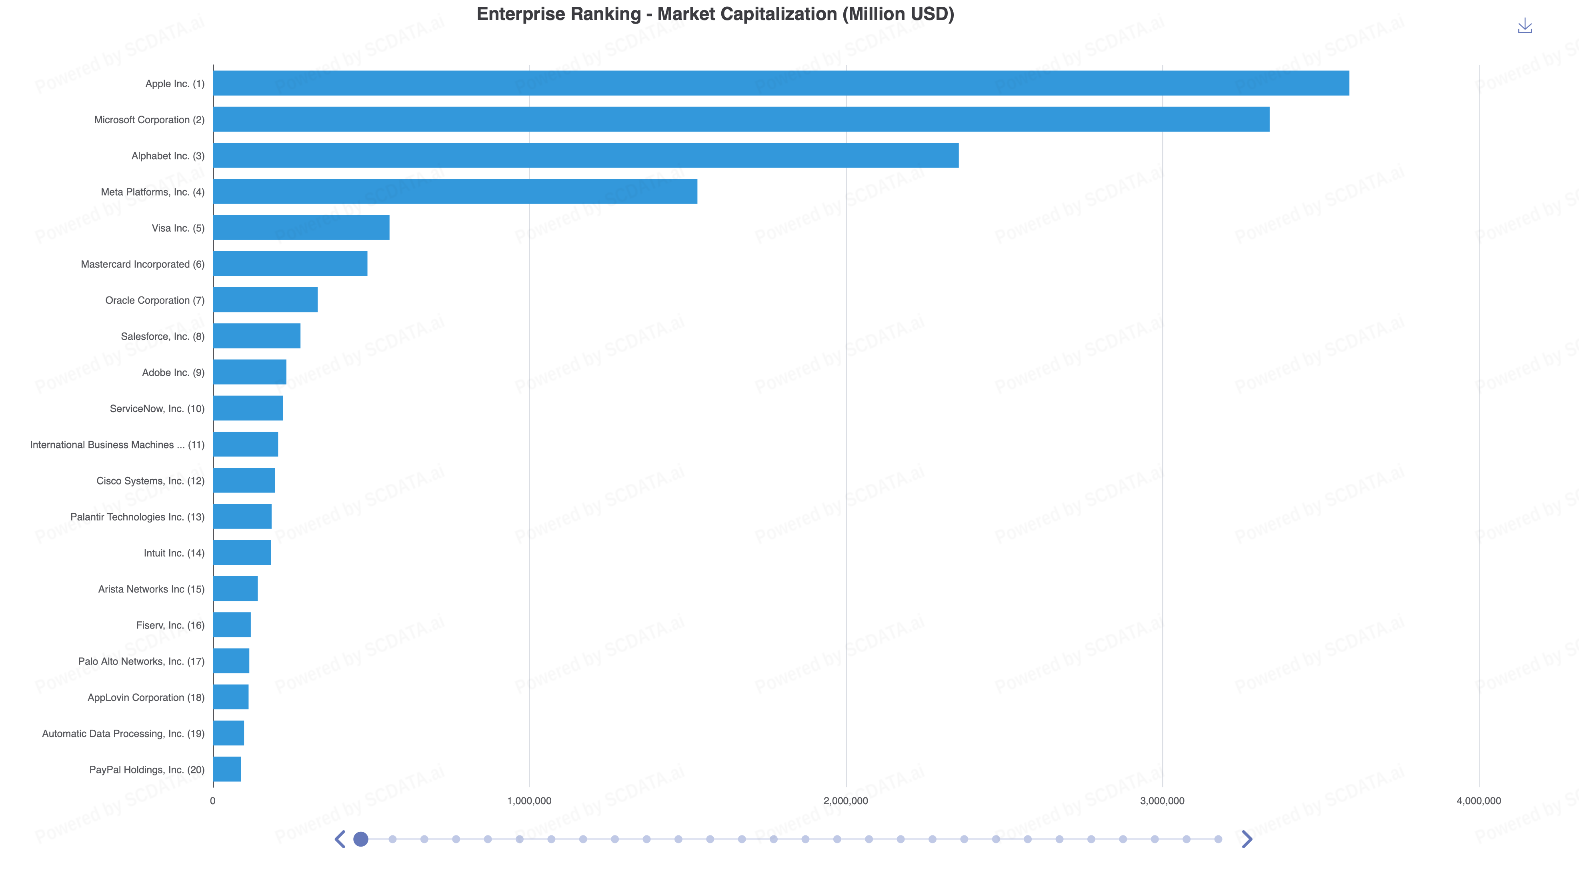Select the Mastercard Incorporated bar
Screen dimensions: 1579x885
[x=290, y=264]
